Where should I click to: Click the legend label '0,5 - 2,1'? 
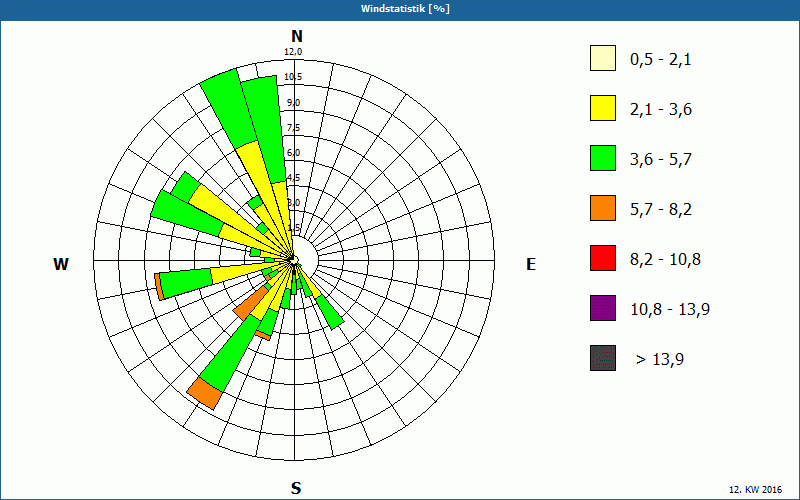[661, 60]
